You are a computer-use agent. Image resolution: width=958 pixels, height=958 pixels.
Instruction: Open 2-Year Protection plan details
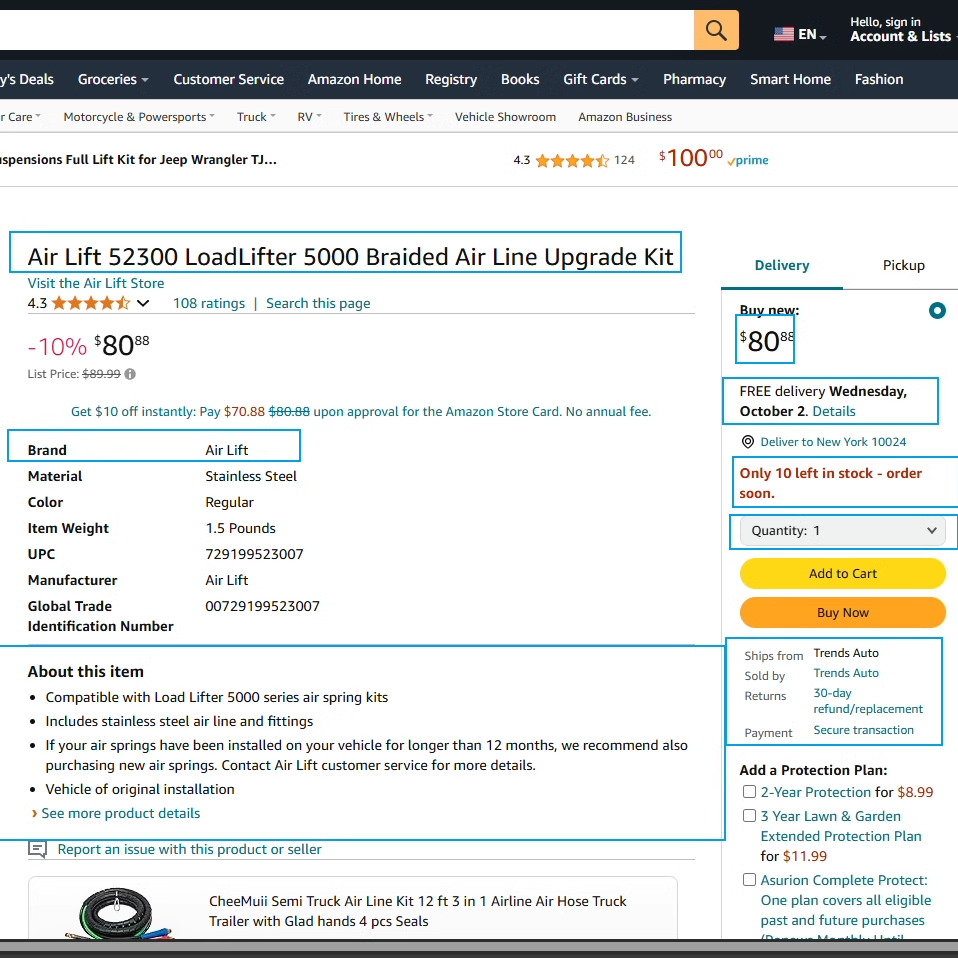click(816, 792)
